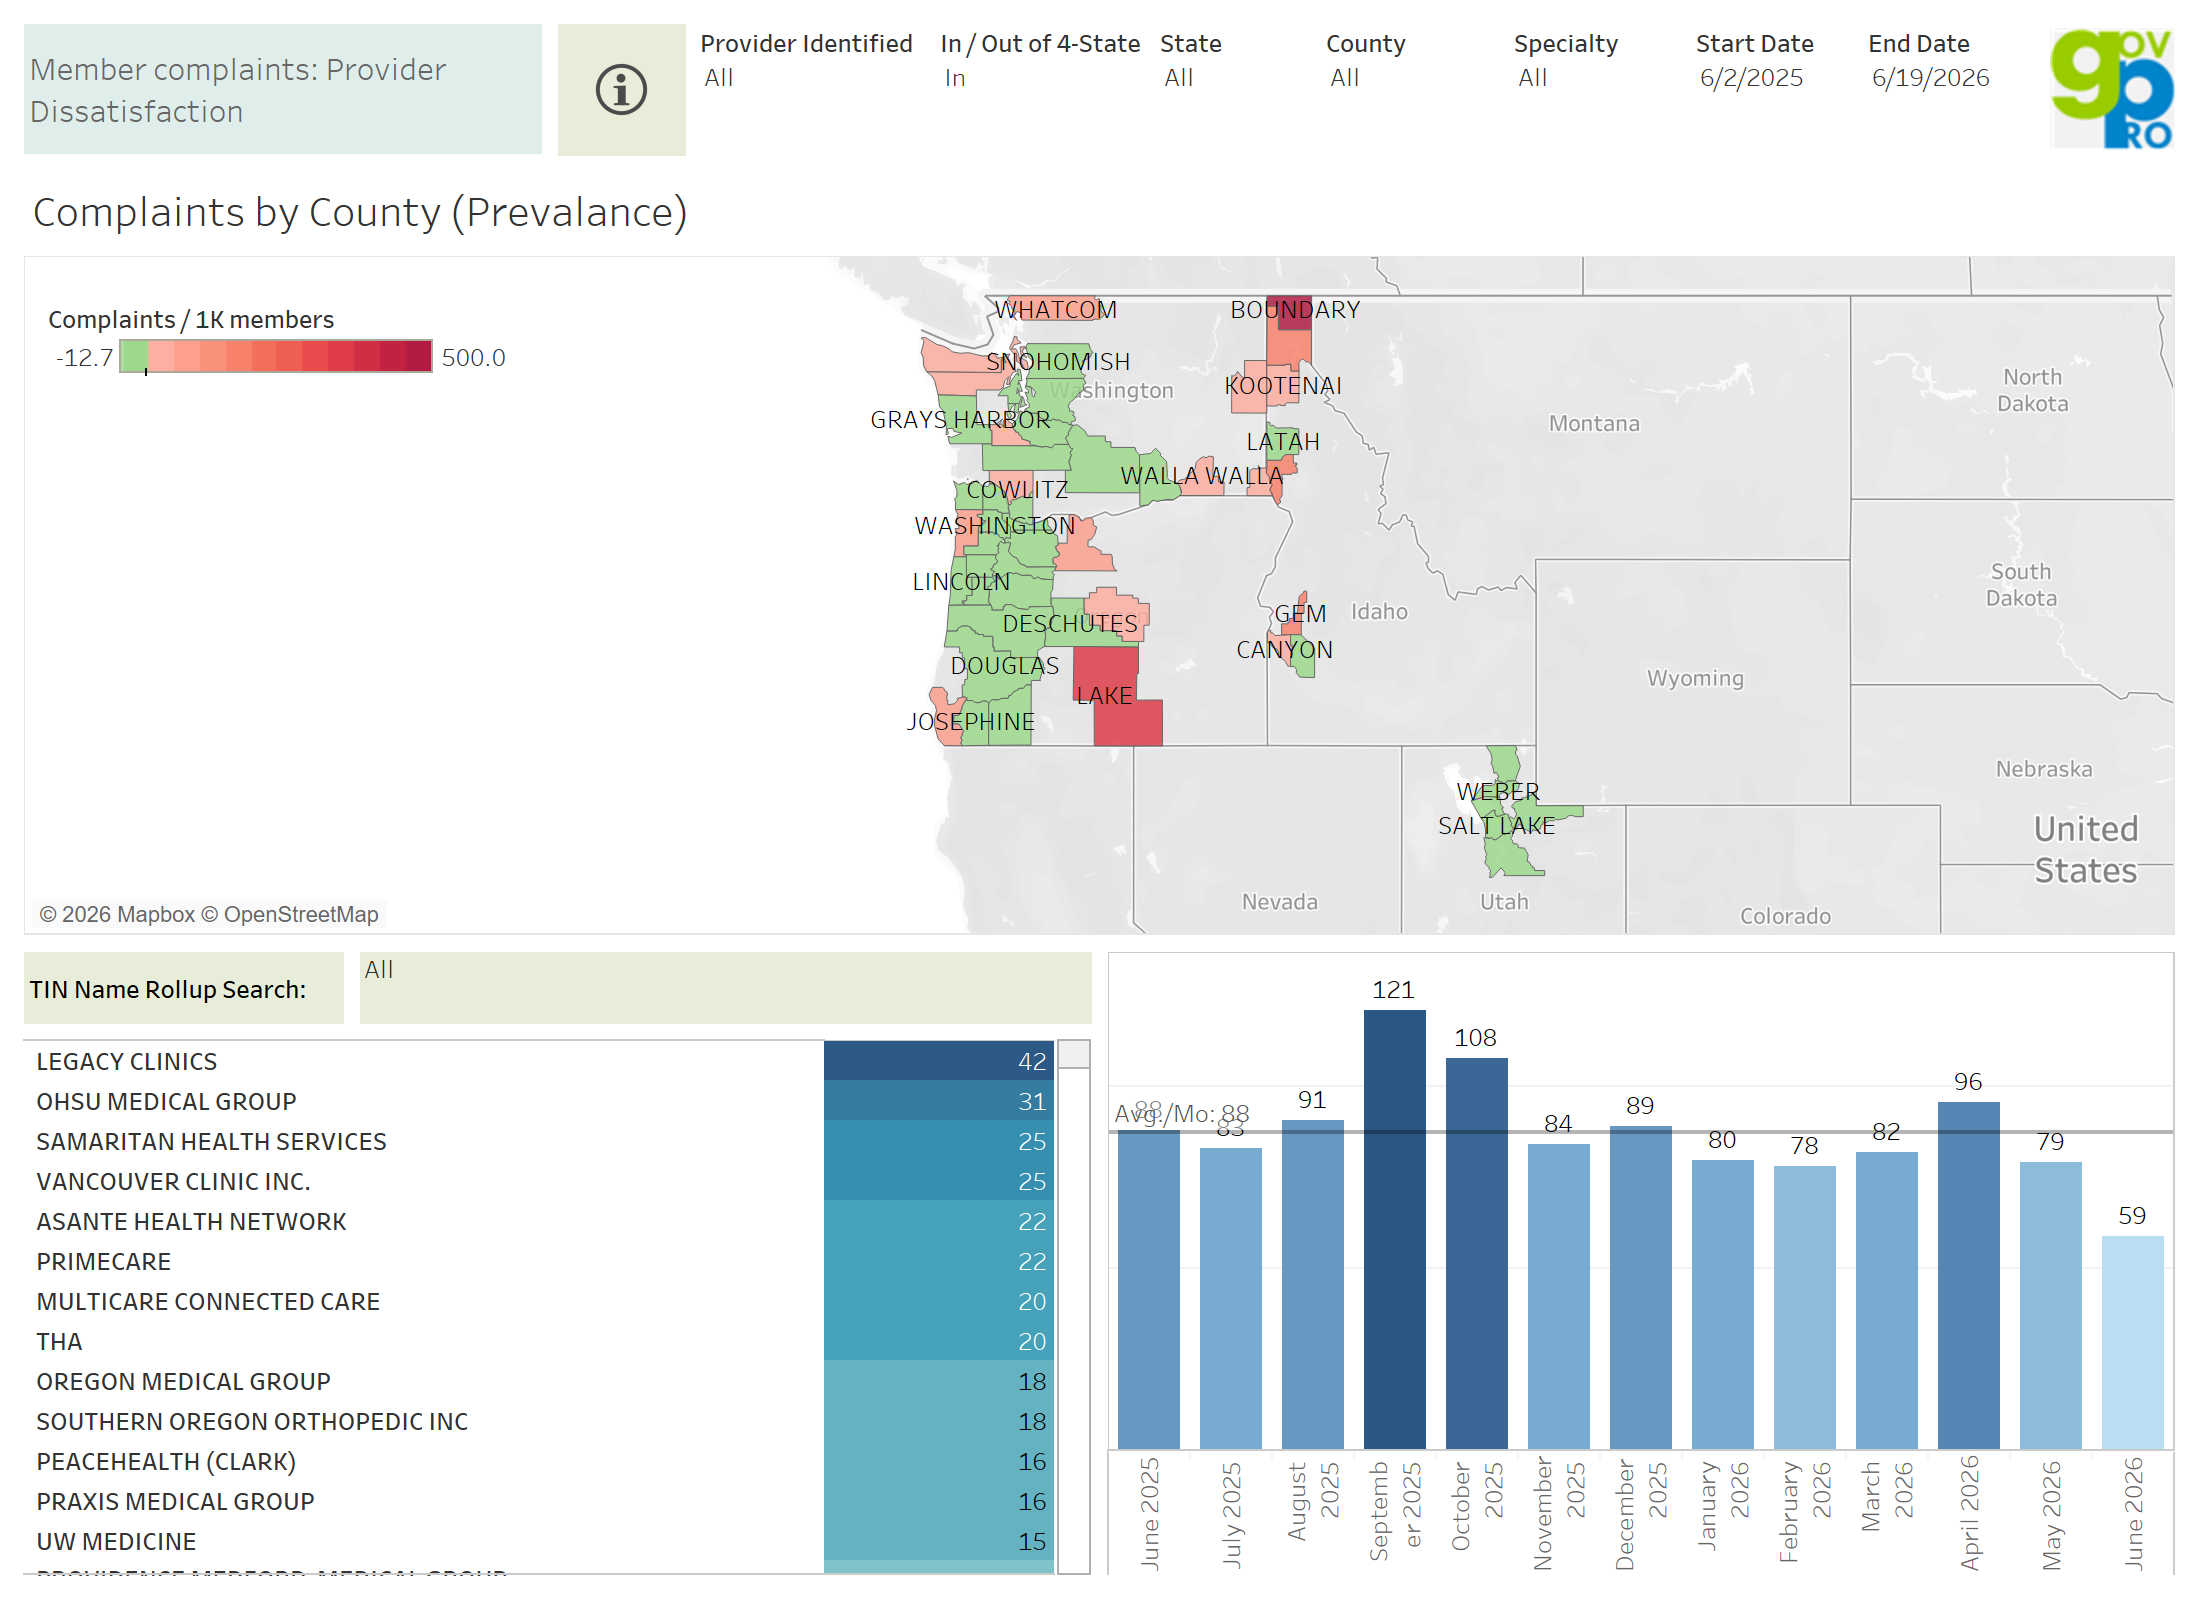This screenshot has height=1600, width=2200.
Task: Open the Provider Identified filter dropdown
Action: tap(806, 77)
